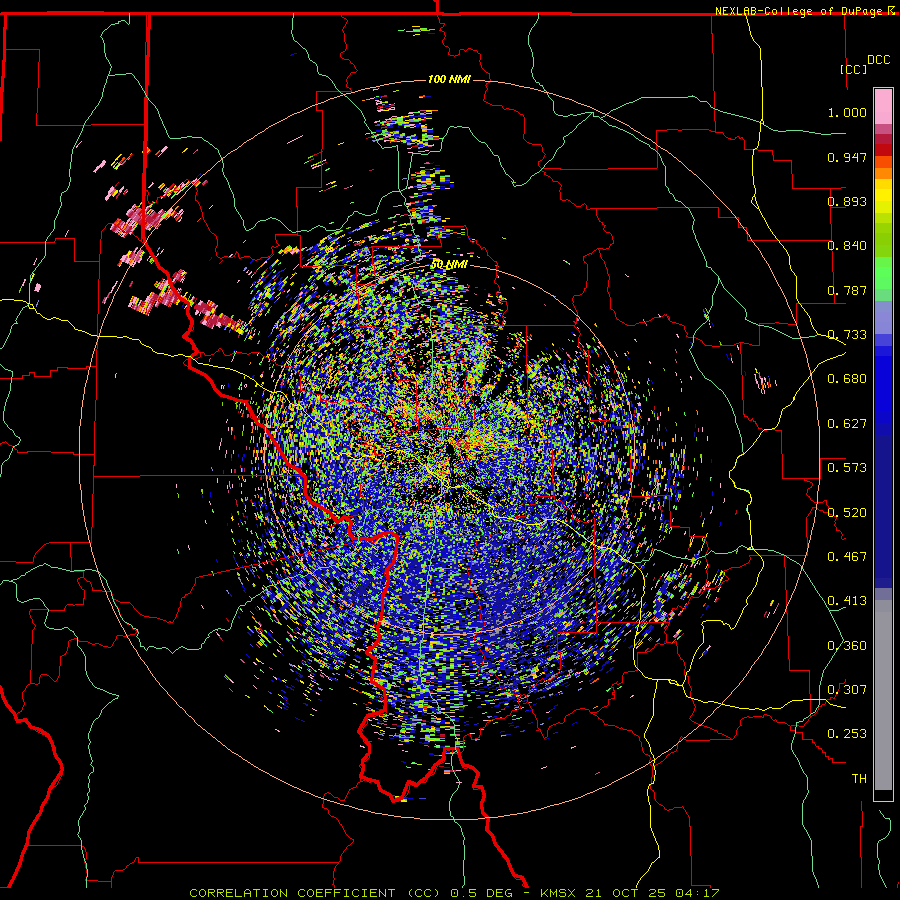The width and height of the screenshot is (900, 900).
Task: Select the 0.680 legend value
Action: pos(847,379)
